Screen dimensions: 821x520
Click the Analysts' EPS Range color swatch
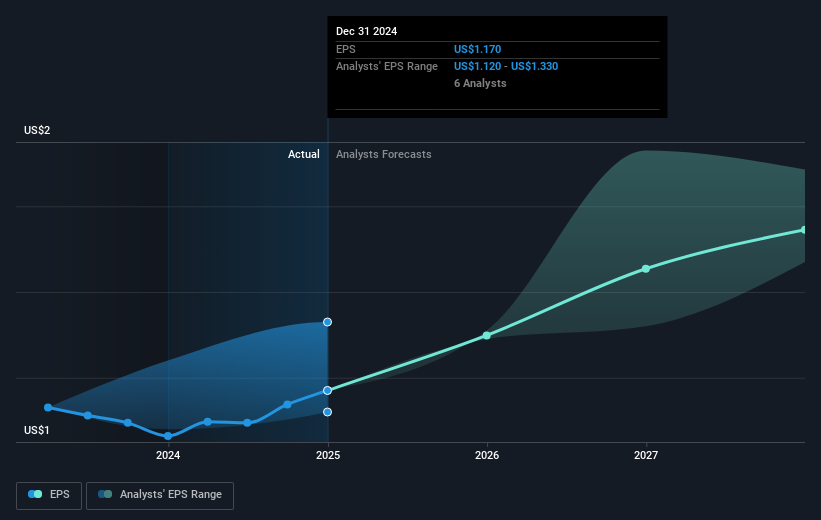(105, 494)
